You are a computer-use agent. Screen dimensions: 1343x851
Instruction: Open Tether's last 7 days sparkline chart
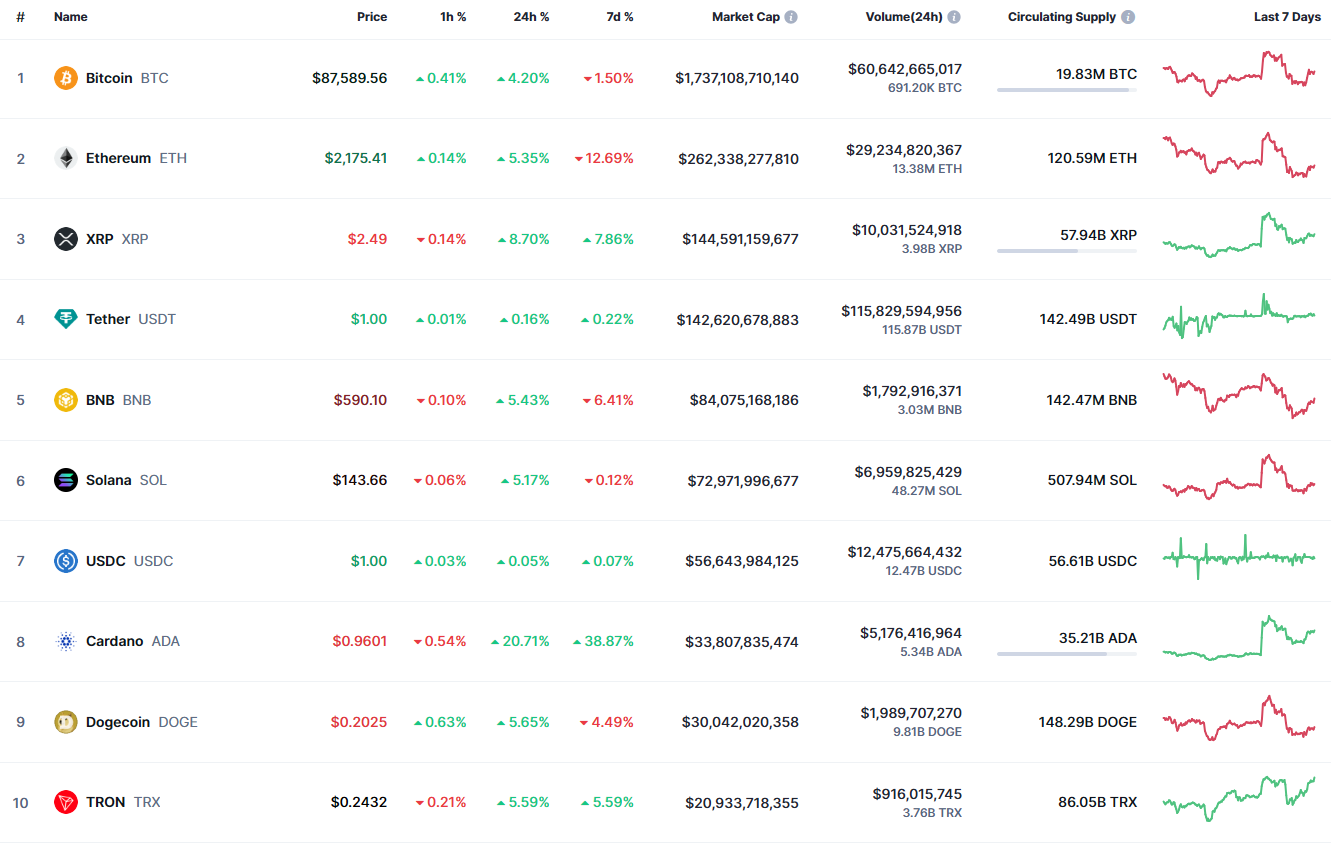[x=1239, y=316]
